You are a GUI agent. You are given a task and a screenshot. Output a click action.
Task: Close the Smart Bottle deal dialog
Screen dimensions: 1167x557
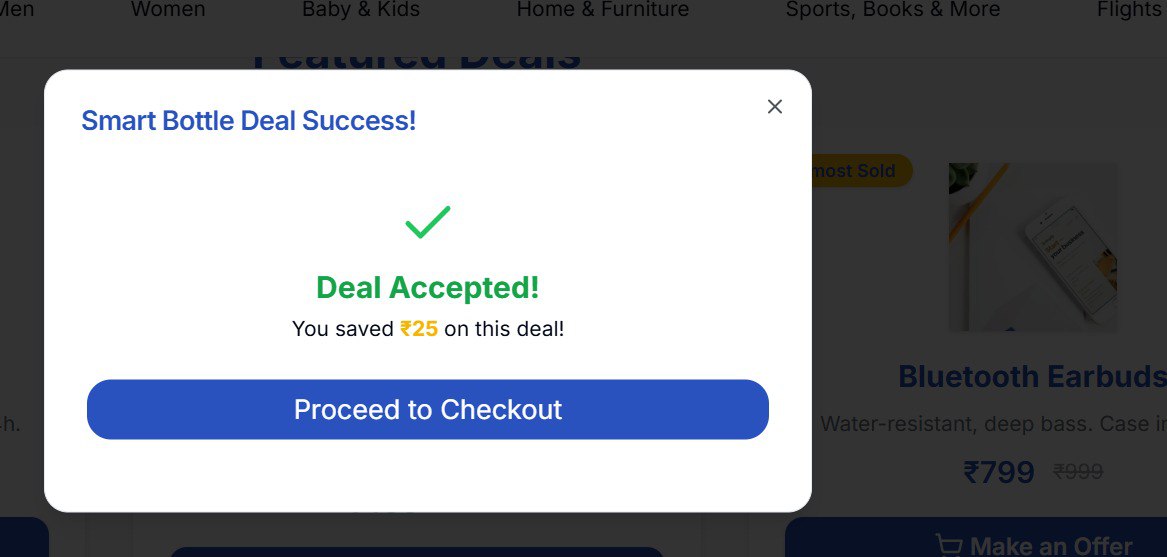point(774,107)
